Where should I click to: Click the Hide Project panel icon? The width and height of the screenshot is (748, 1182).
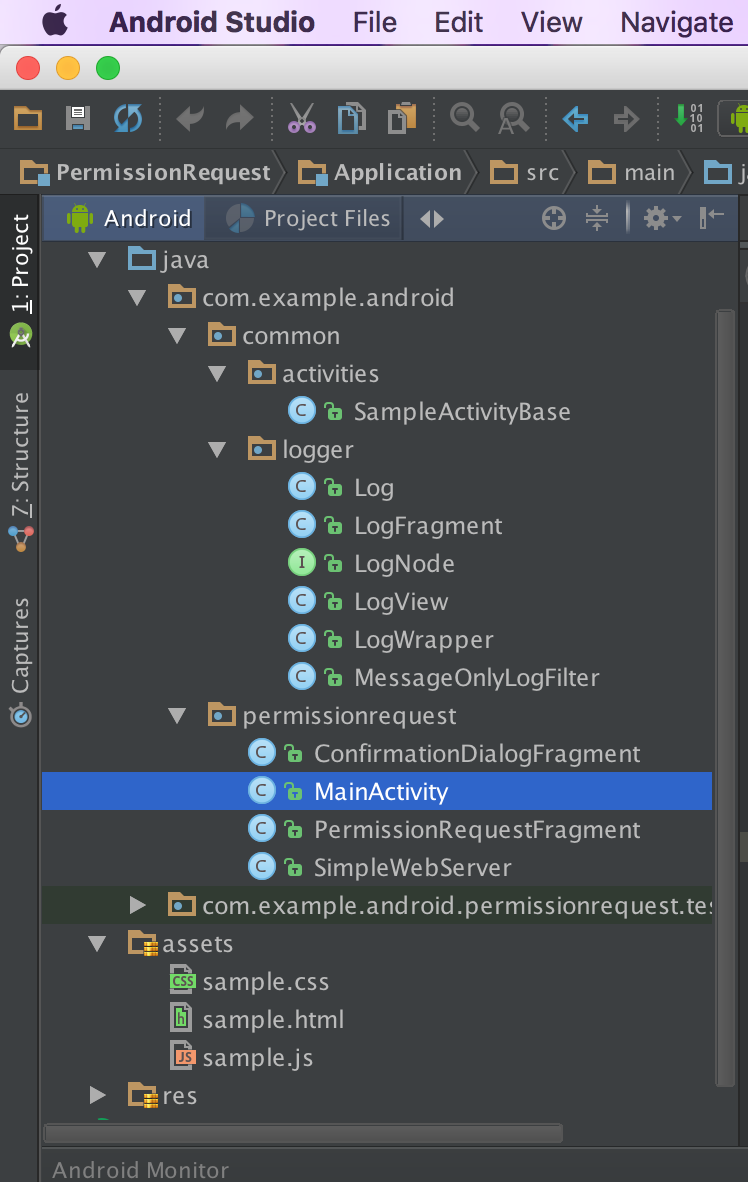click(711, 219)
